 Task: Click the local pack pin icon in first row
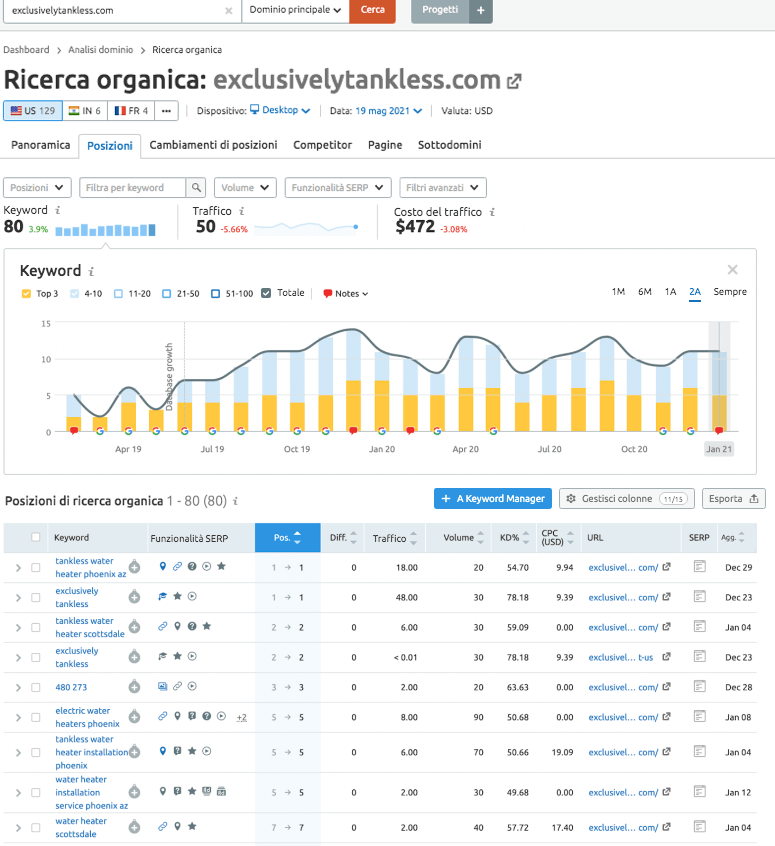pos(162,567)
